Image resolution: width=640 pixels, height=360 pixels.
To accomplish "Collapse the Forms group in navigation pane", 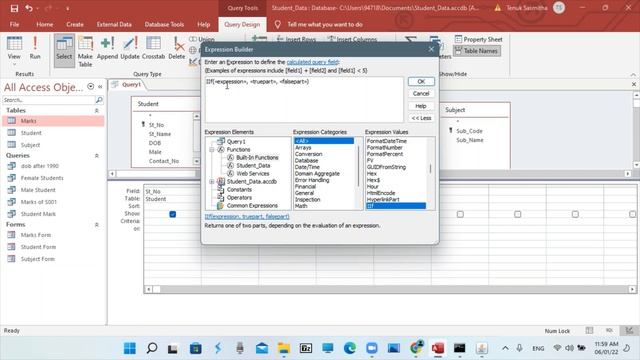I will (x=97, y=224).
